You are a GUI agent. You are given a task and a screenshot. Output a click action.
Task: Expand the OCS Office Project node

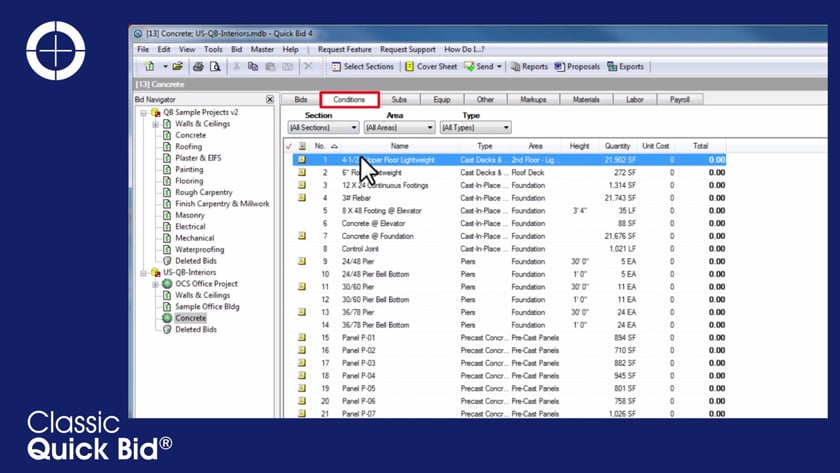coord(155,284)
